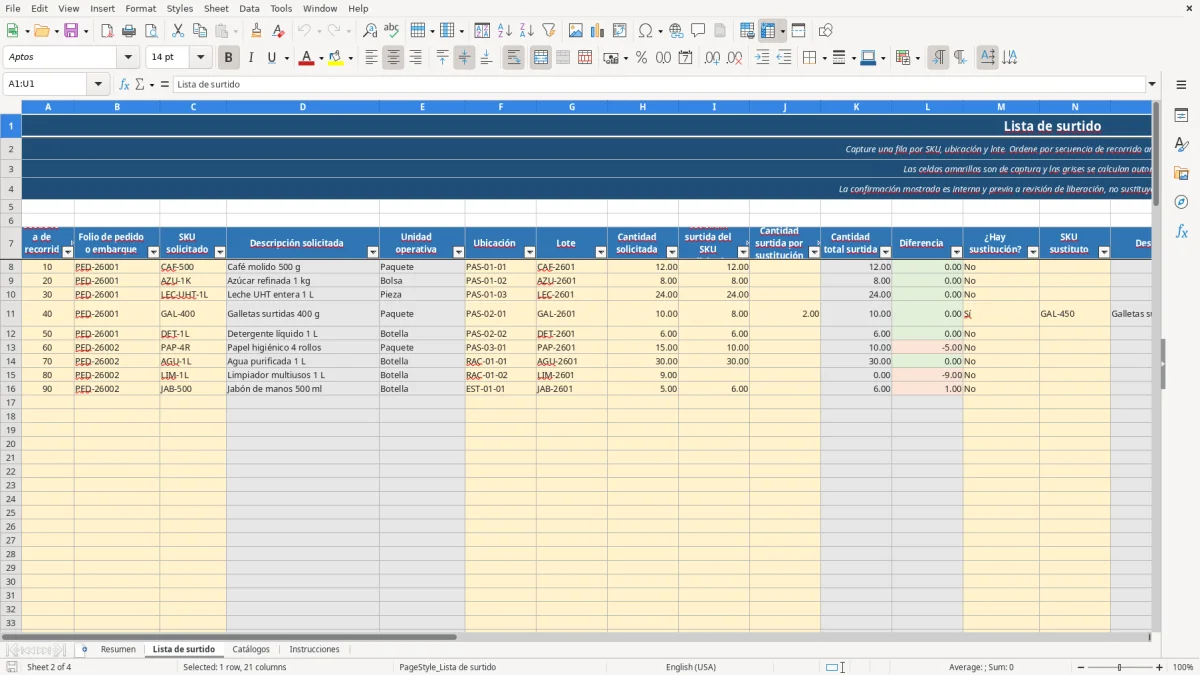This screenshot has width=1200, height=675.
Task: Click the Select Function sigma button
Action: (140, 84)
